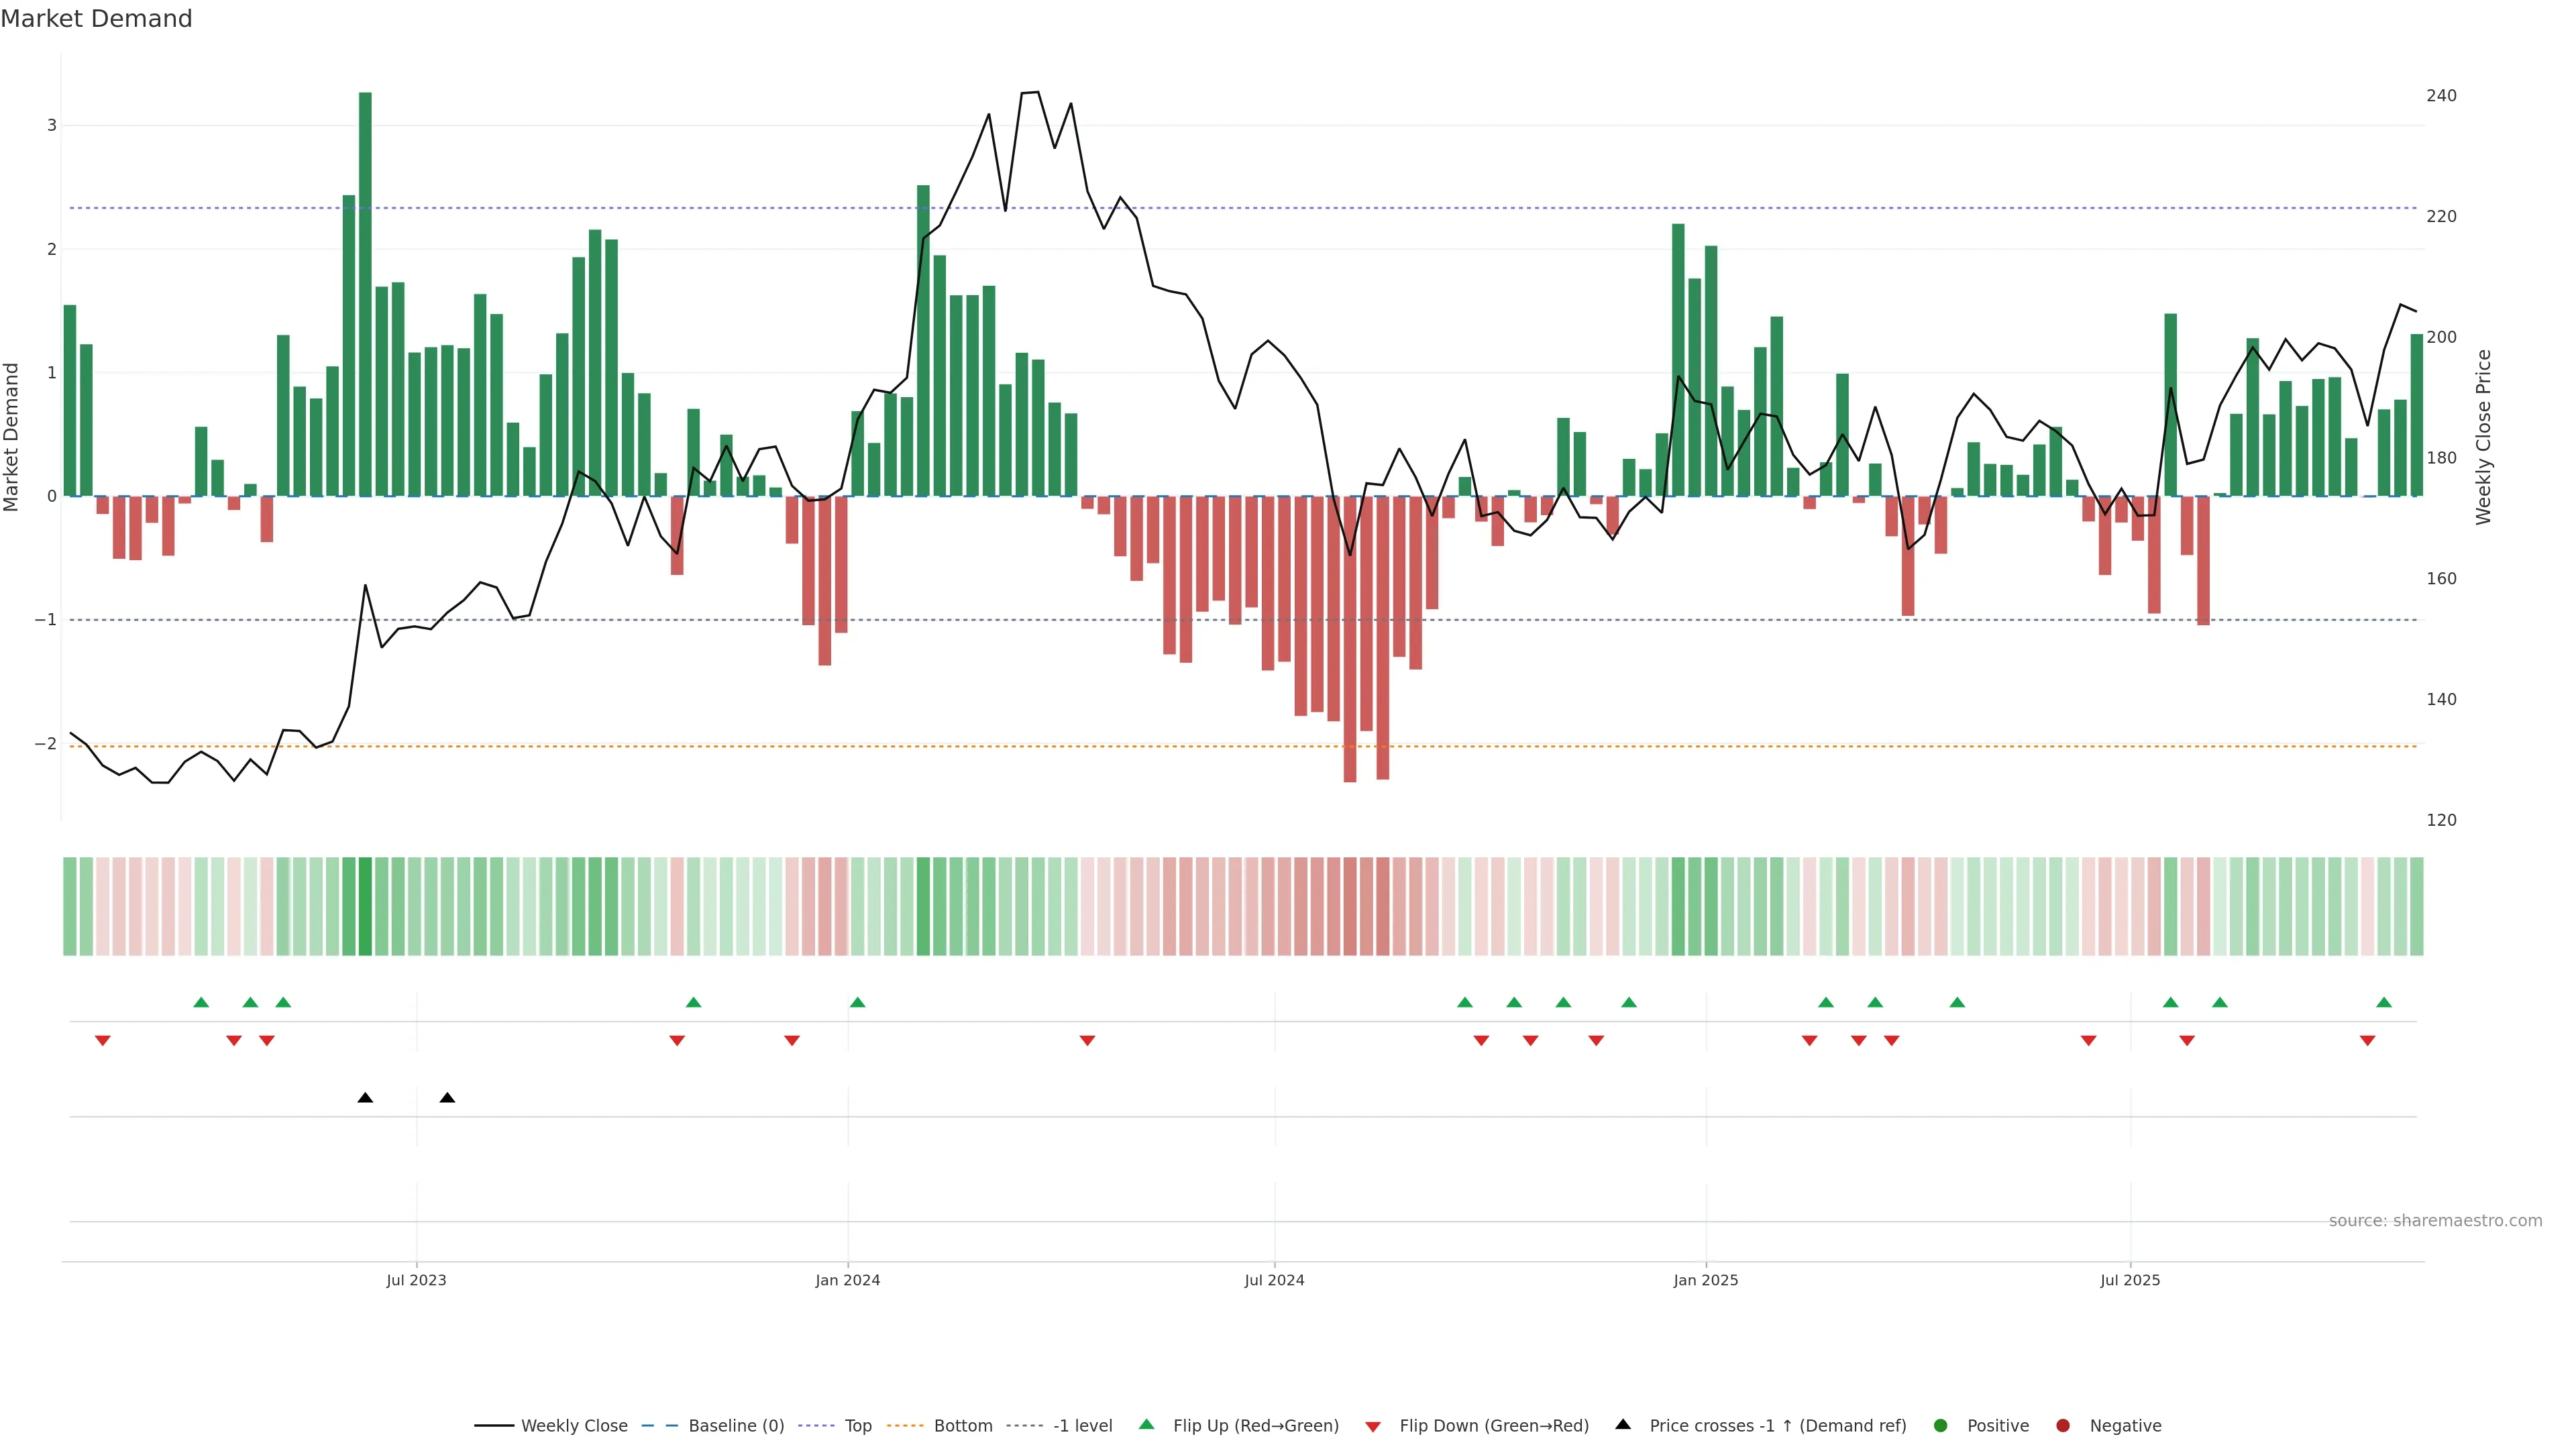Image resolution: width=2576 pixels, height=1449 pixels.
Task: Click the Jul 2025 axis label
Action: (2130, 1280)
